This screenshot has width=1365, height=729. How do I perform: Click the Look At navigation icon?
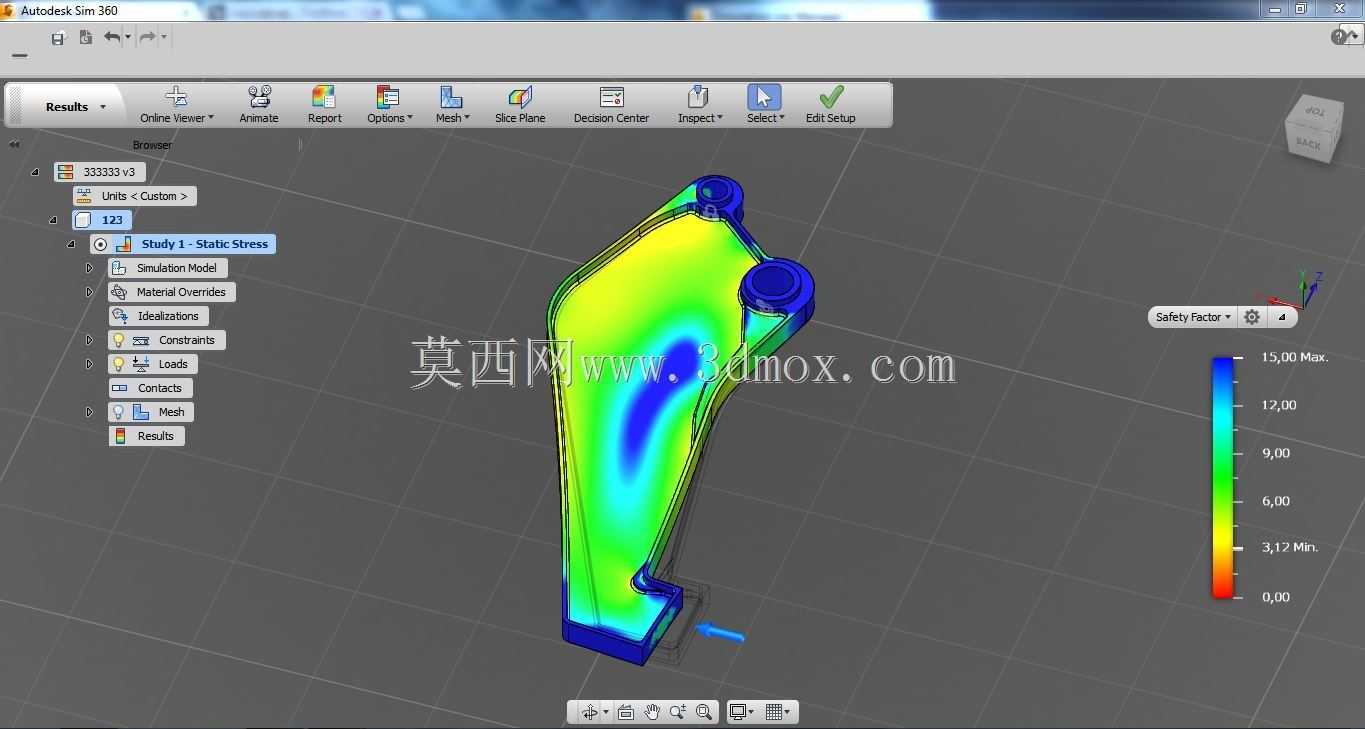point(626,712)
